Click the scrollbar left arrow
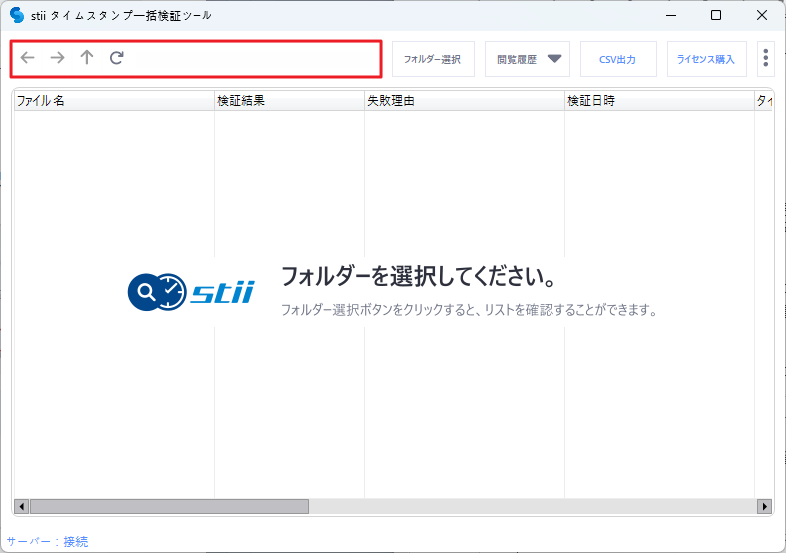 pyautogui.click(x=21, y=506)
